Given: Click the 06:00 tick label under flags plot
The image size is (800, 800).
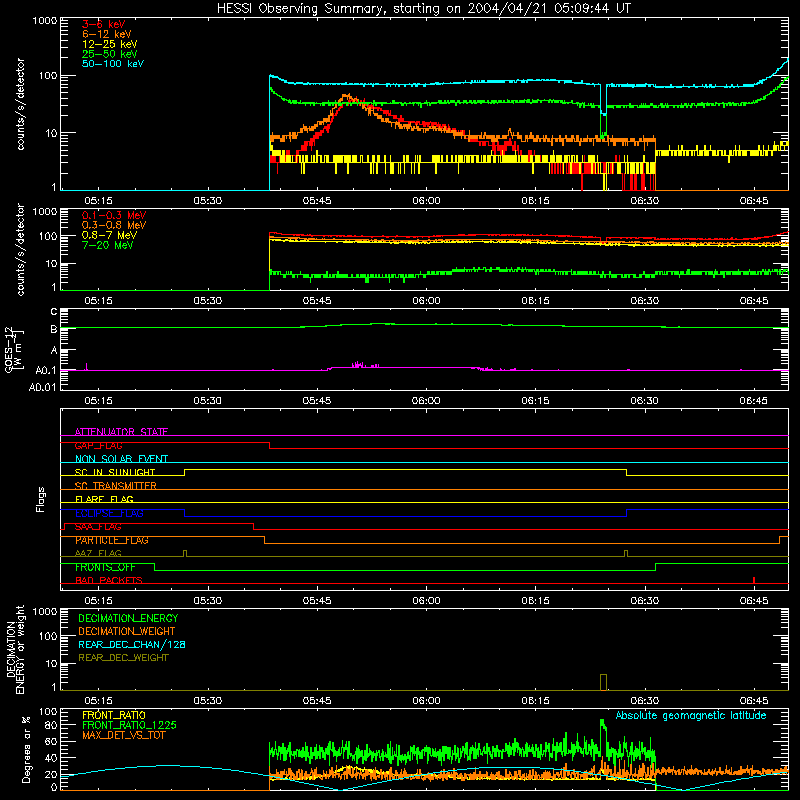Looking at the screenshot, I should tap(426, 601).
